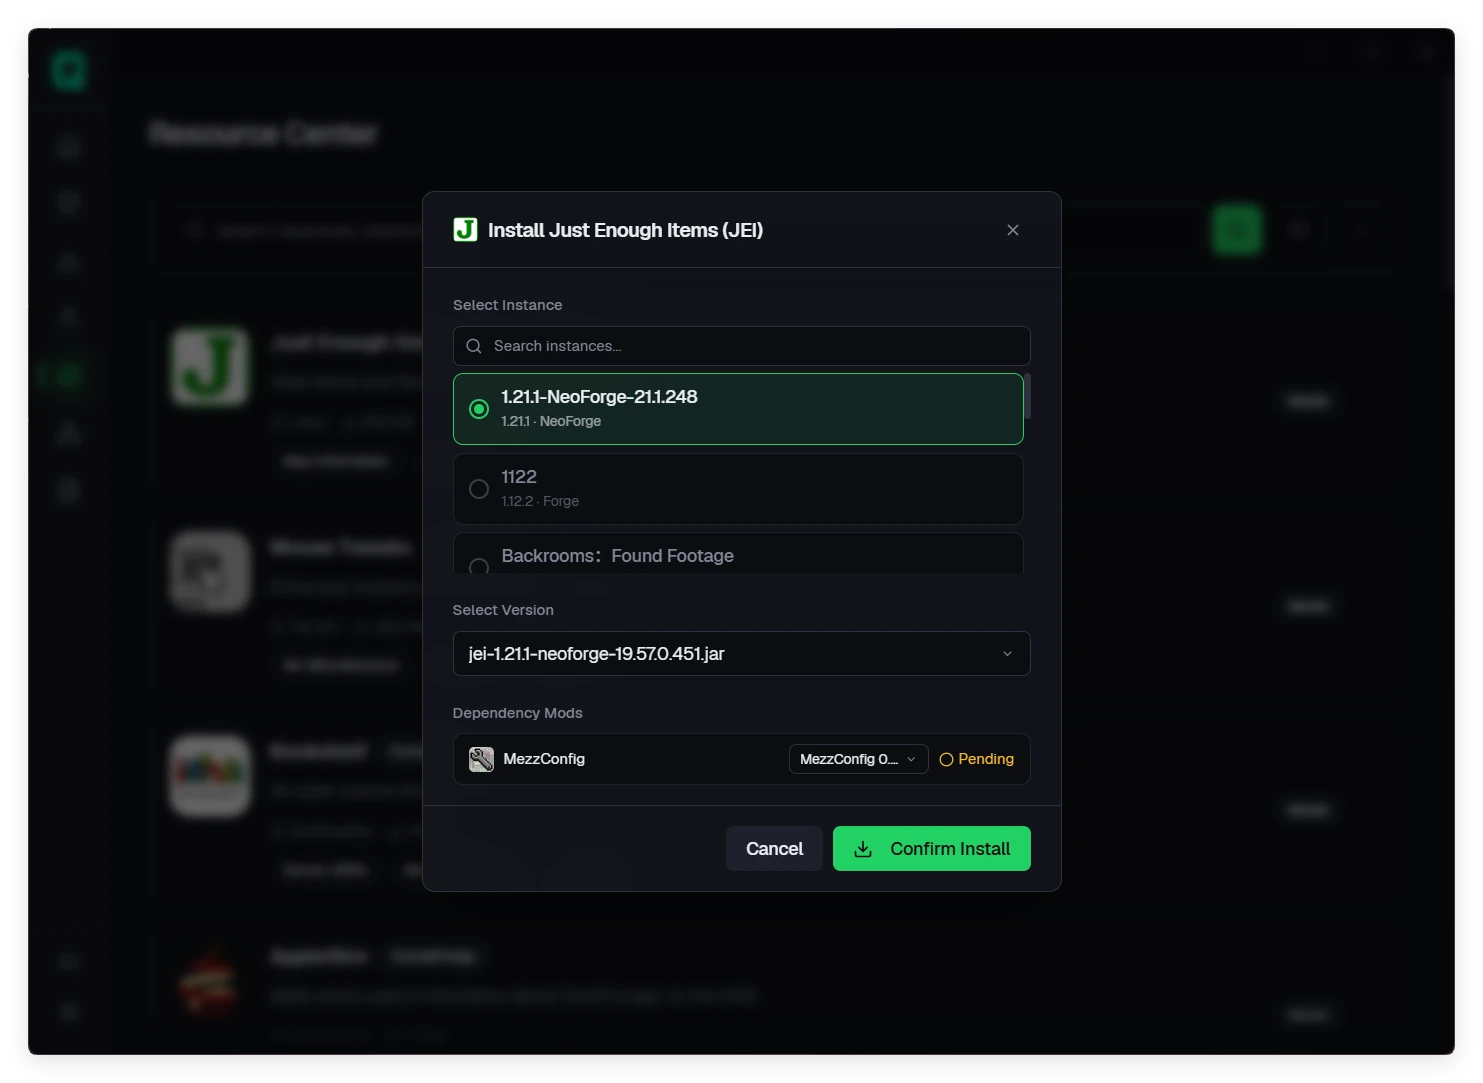Screen dimensions: 1483x1083
Task: Click the blurred JEI thumbnail in Resource Center
Action: [x=210, y=366]
